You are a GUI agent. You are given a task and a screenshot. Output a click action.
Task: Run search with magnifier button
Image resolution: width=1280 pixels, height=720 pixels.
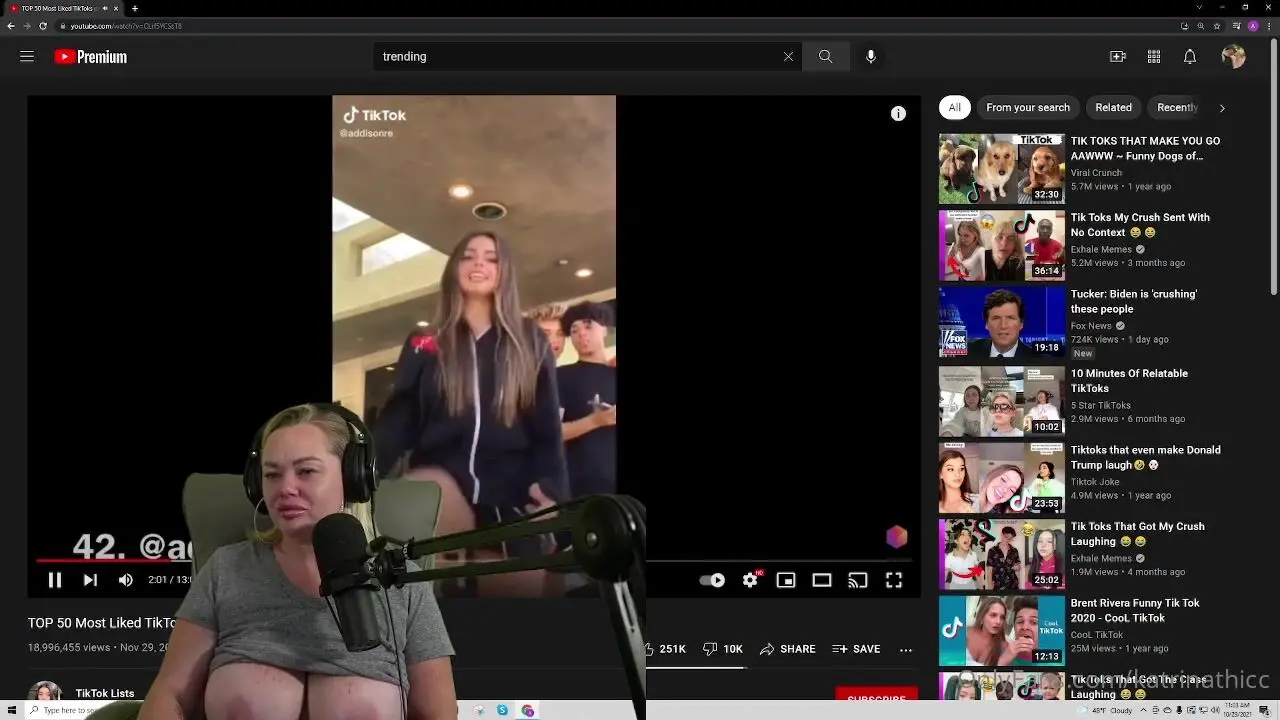click(825, 57)
